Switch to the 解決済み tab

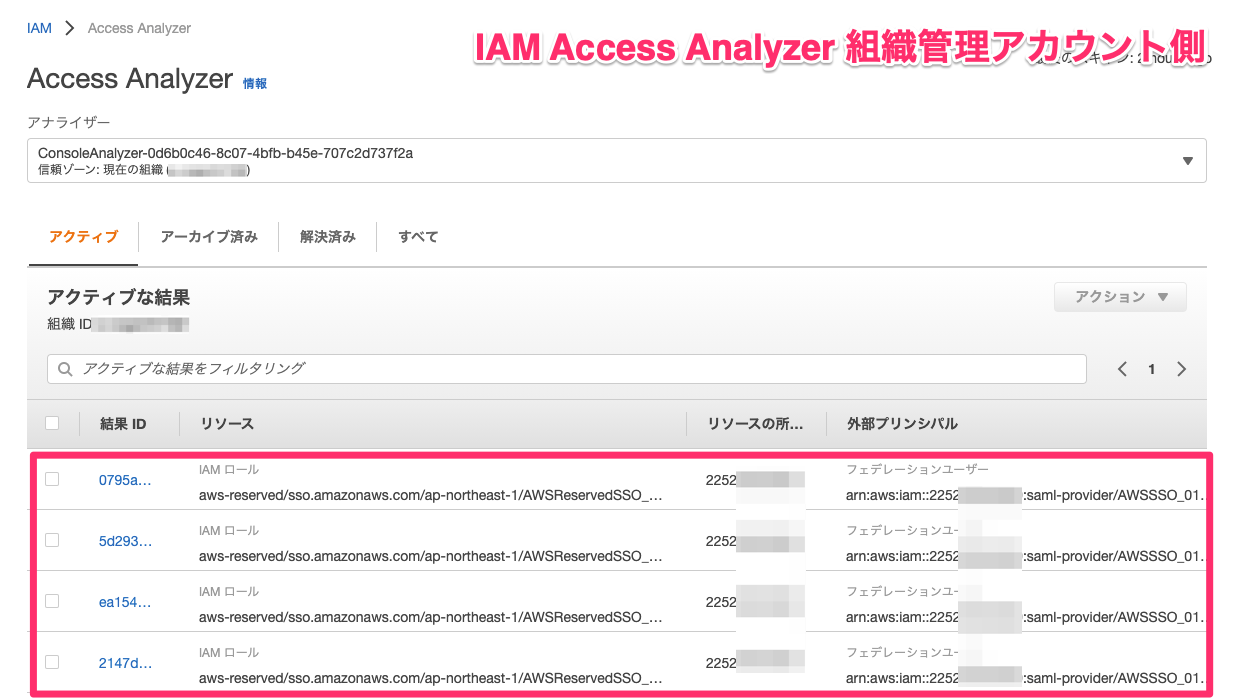point(328,237)
